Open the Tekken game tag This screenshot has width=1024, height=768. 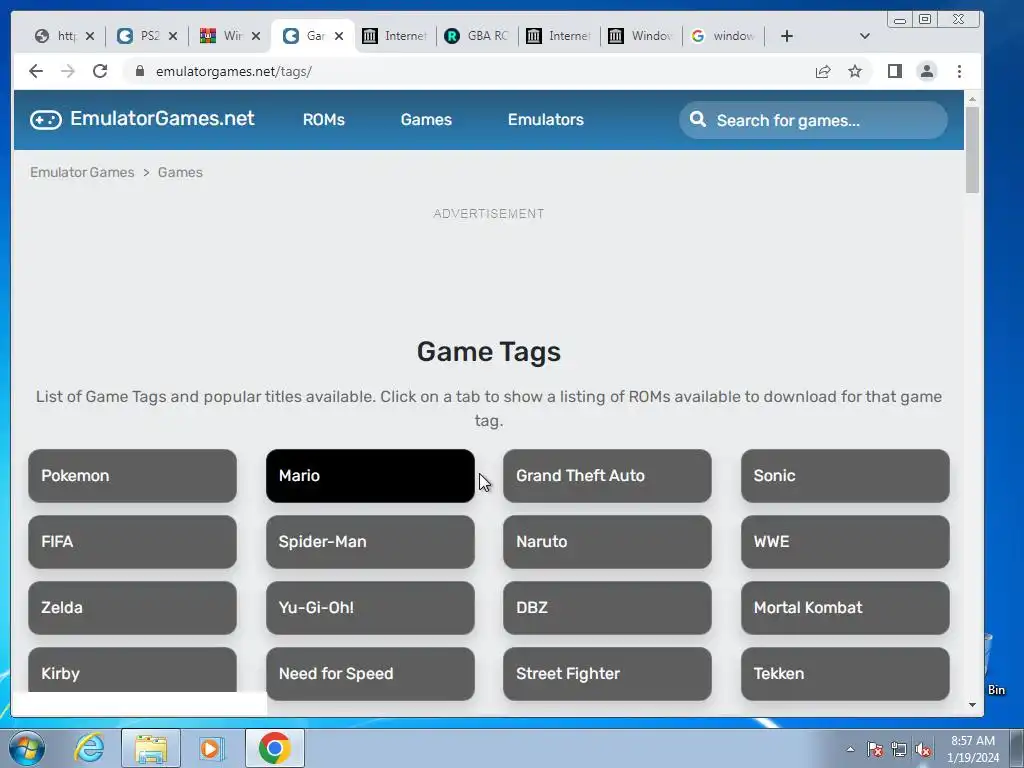845,674
